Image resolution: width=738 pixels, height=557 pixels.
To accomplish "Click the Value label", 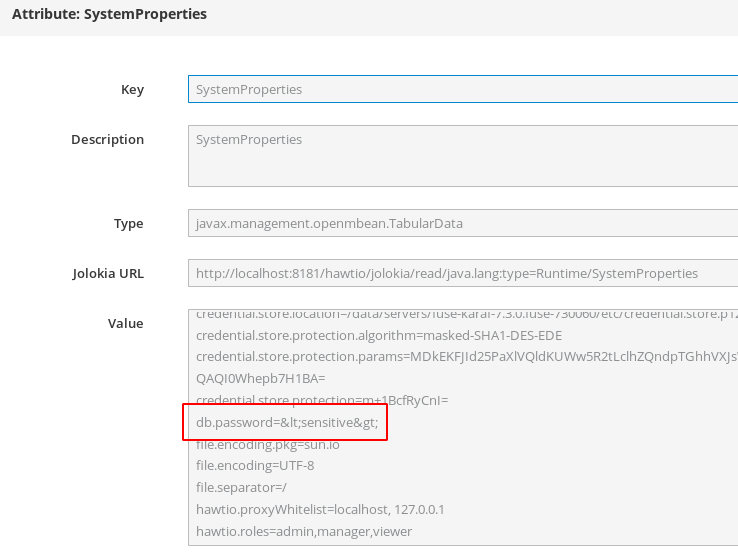I will [x=125, y=323].
